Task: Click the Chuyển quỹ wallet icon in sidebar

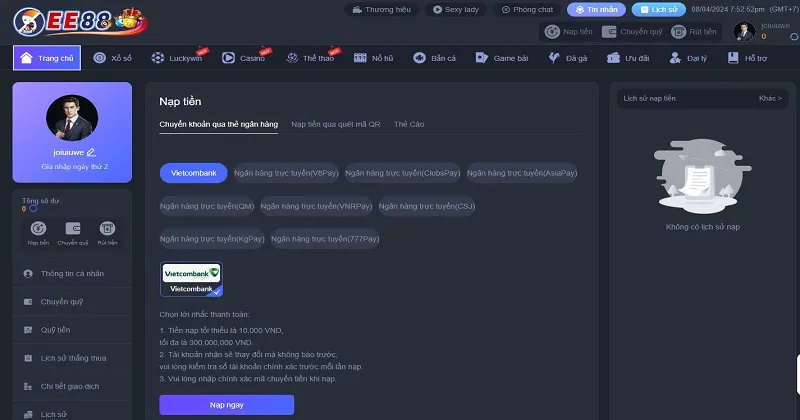Action: pyautogui.click(x=72, y=230)
